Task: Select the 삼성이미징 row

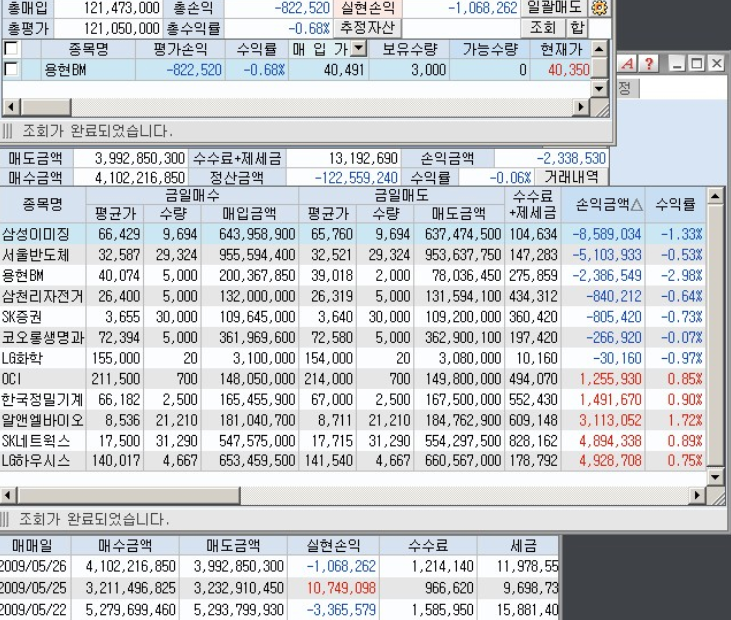Action: click(x=352, y=234)
